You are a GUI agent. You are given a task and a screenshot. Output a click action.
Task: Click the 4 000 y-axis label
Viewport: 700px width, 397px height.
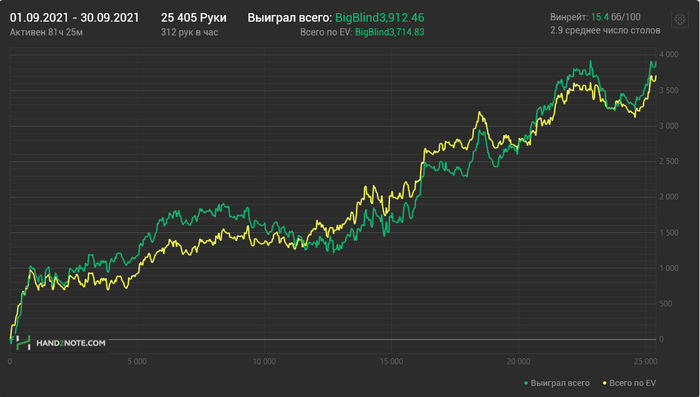[668, 54]
